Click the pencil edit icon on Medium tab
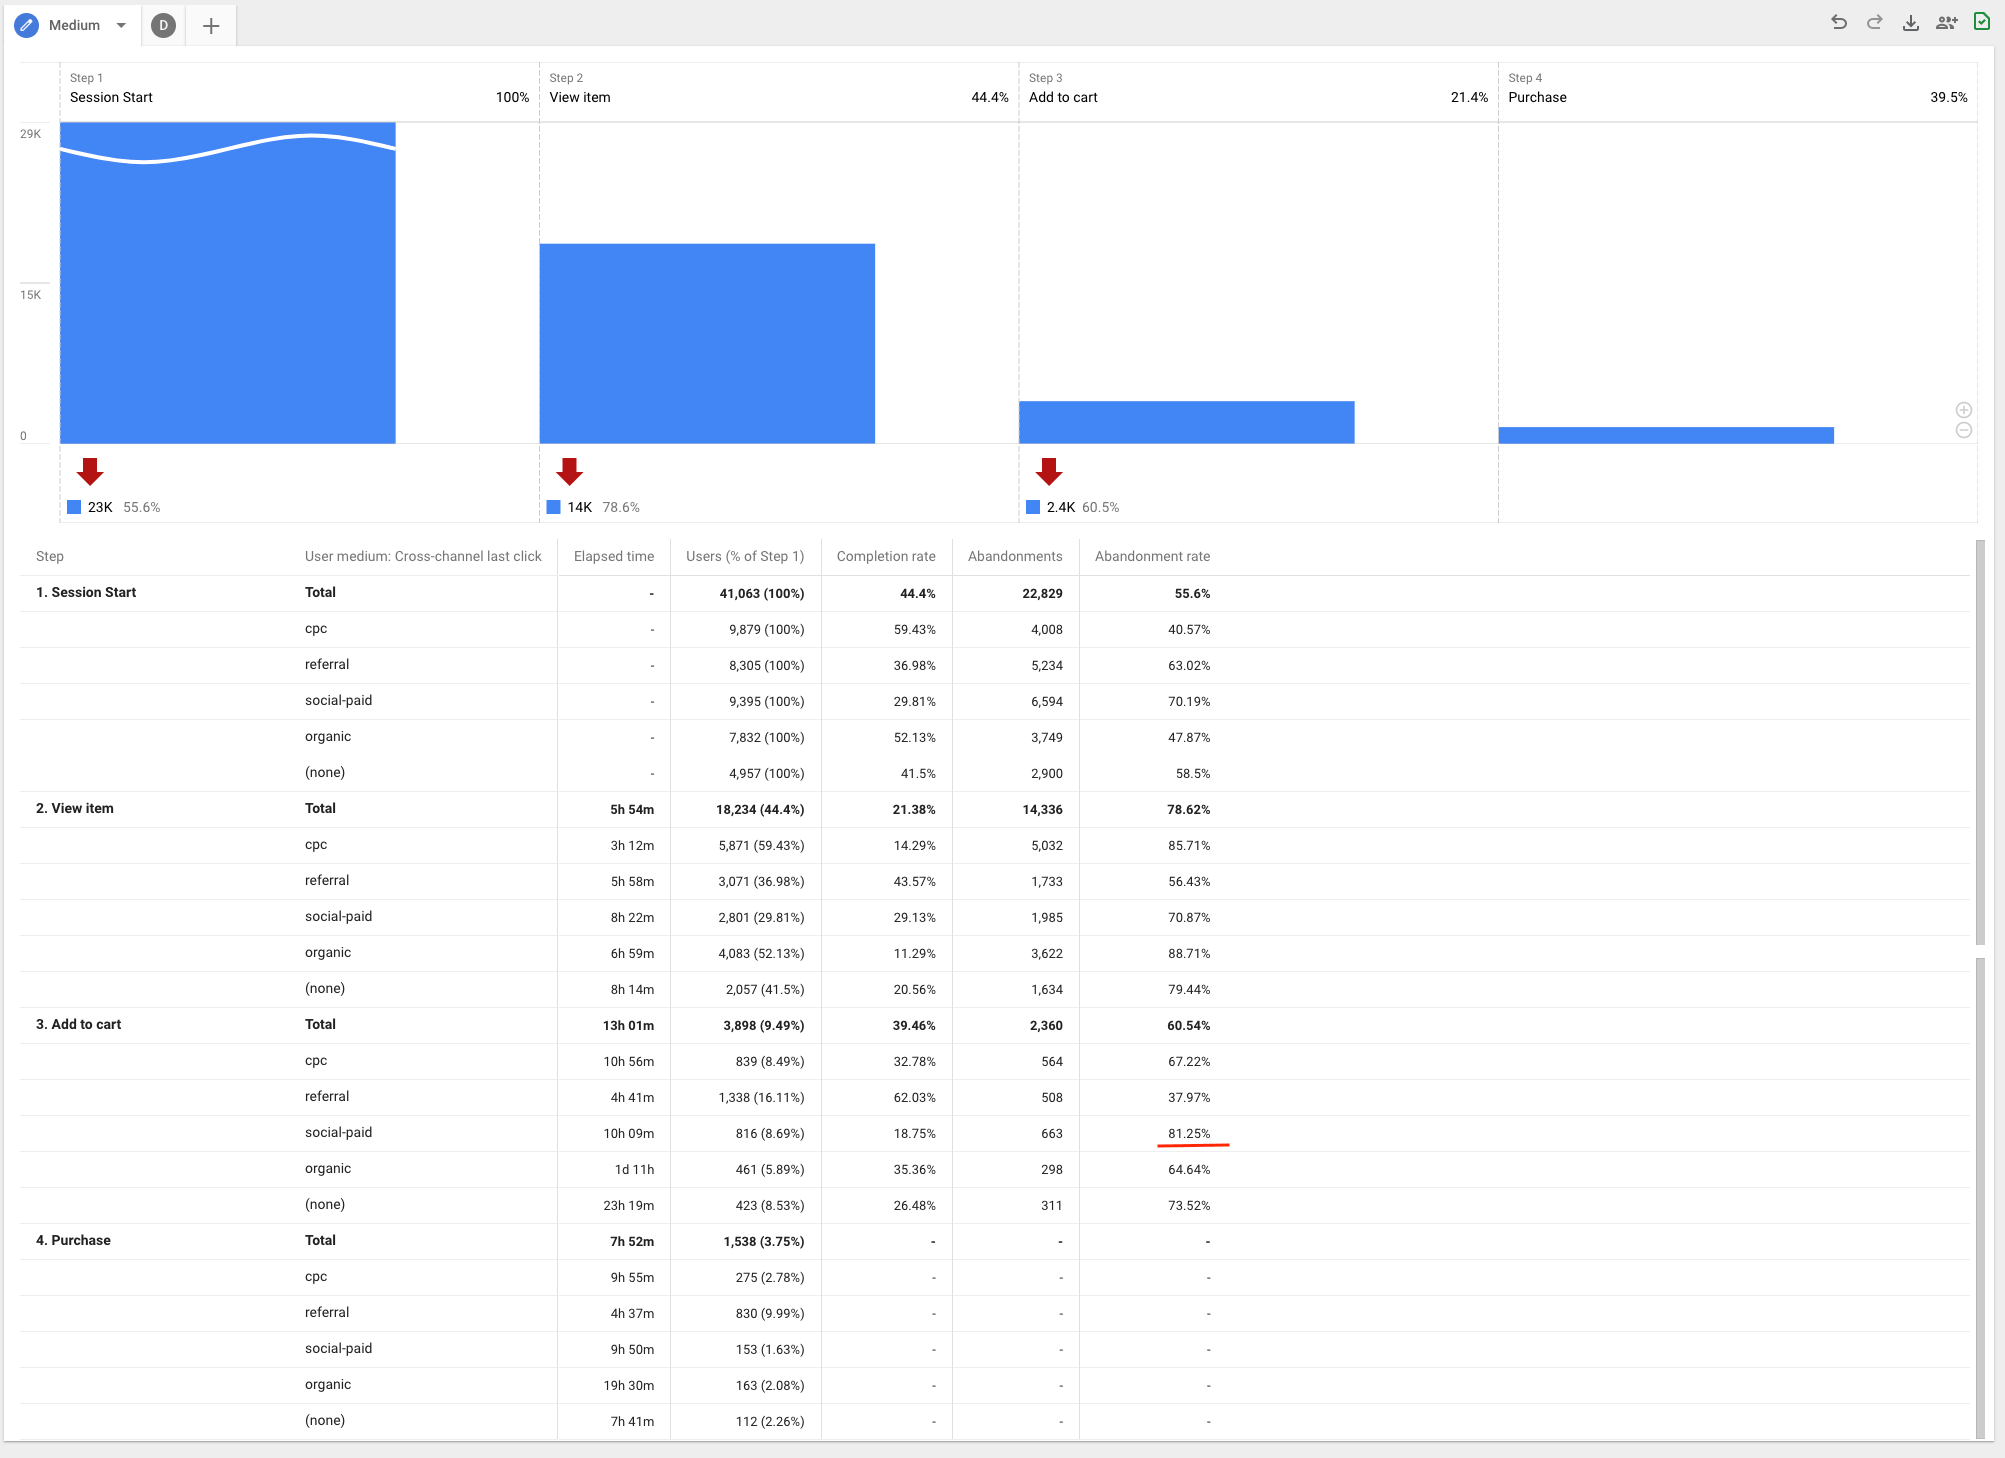2005x1458 pixels. (x=27, y=25)
